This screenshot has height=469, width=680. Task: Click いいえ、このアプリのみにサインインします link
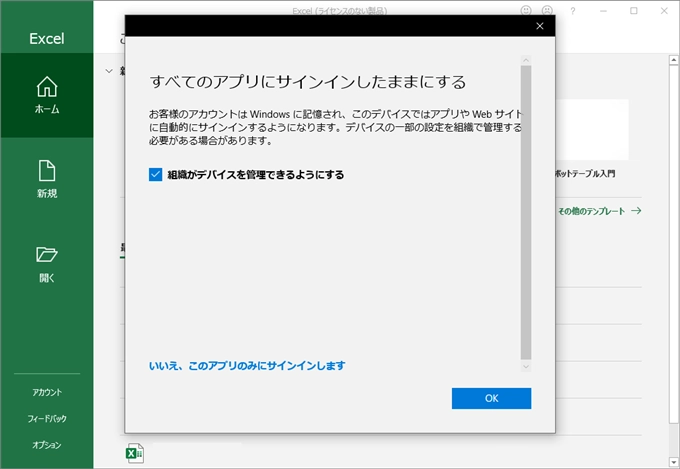[x=247, y=366]
